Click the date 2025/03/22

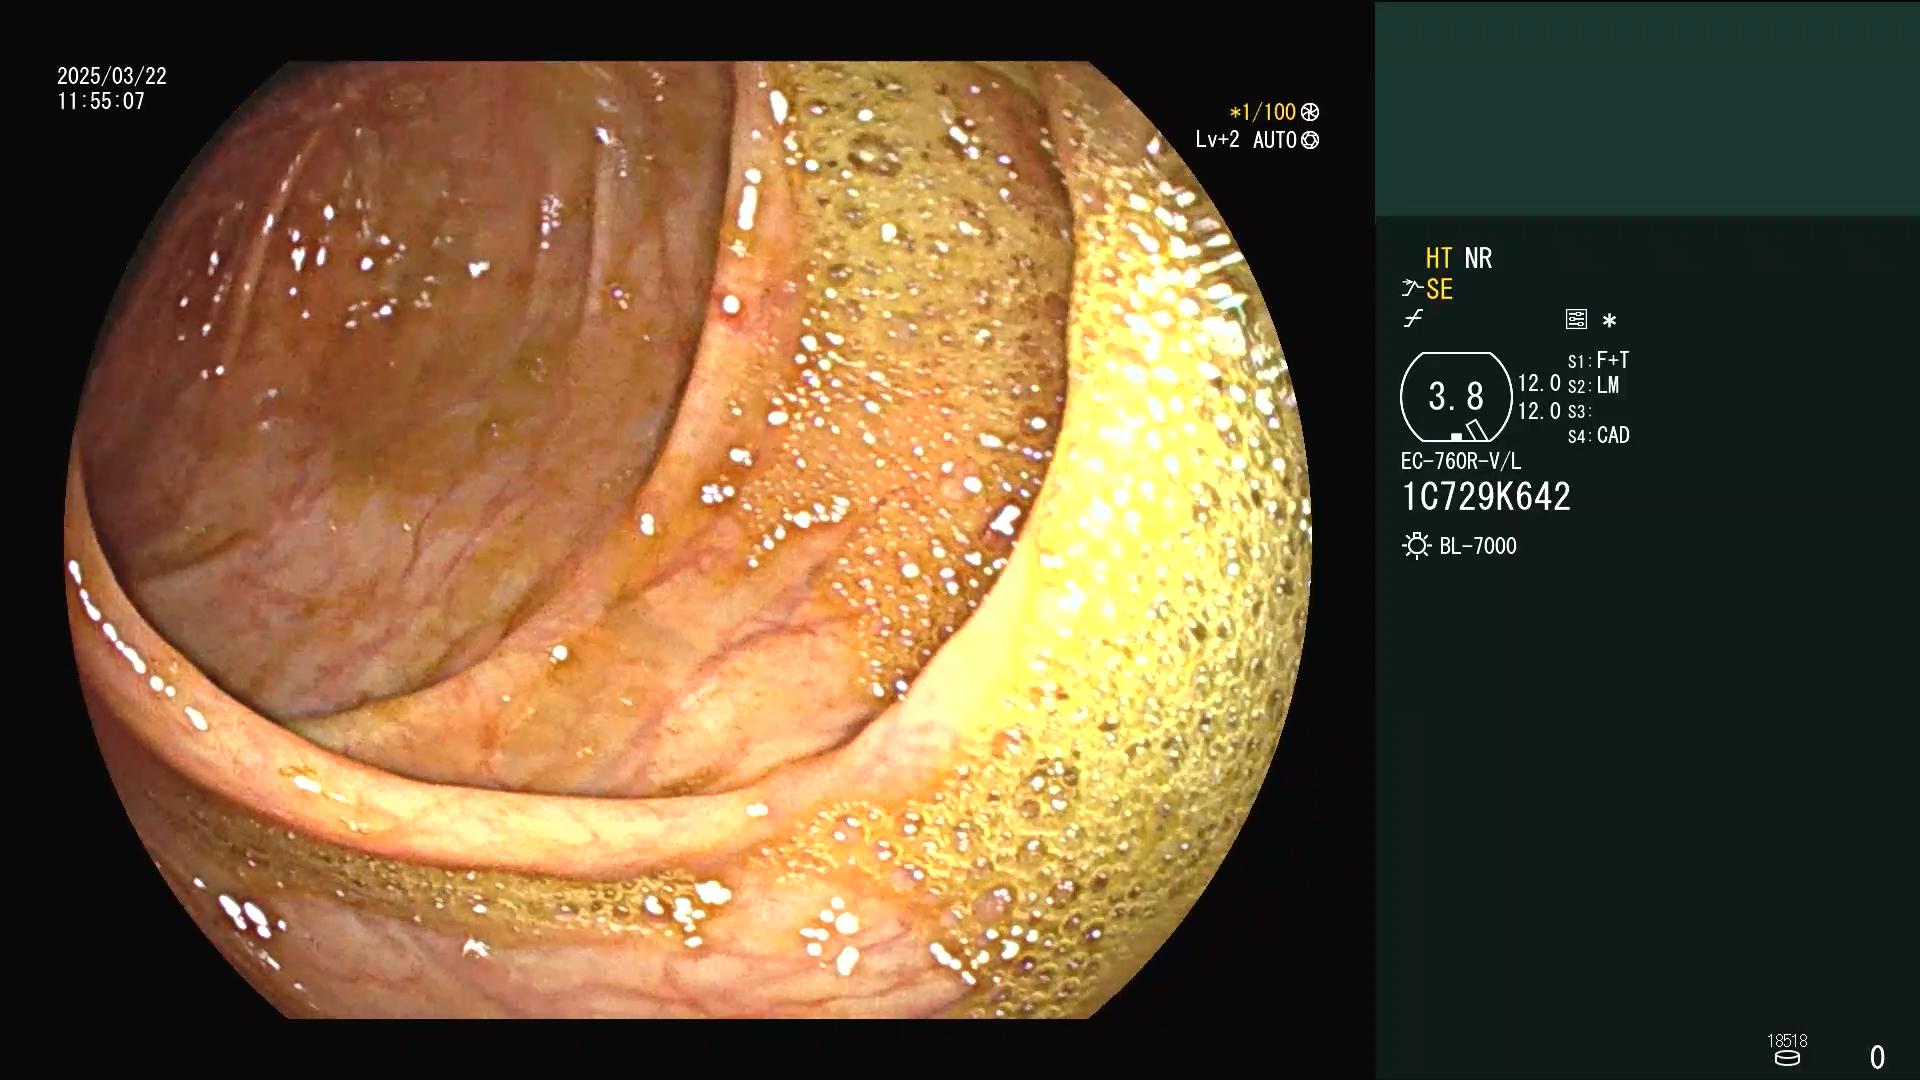(112, 76)
